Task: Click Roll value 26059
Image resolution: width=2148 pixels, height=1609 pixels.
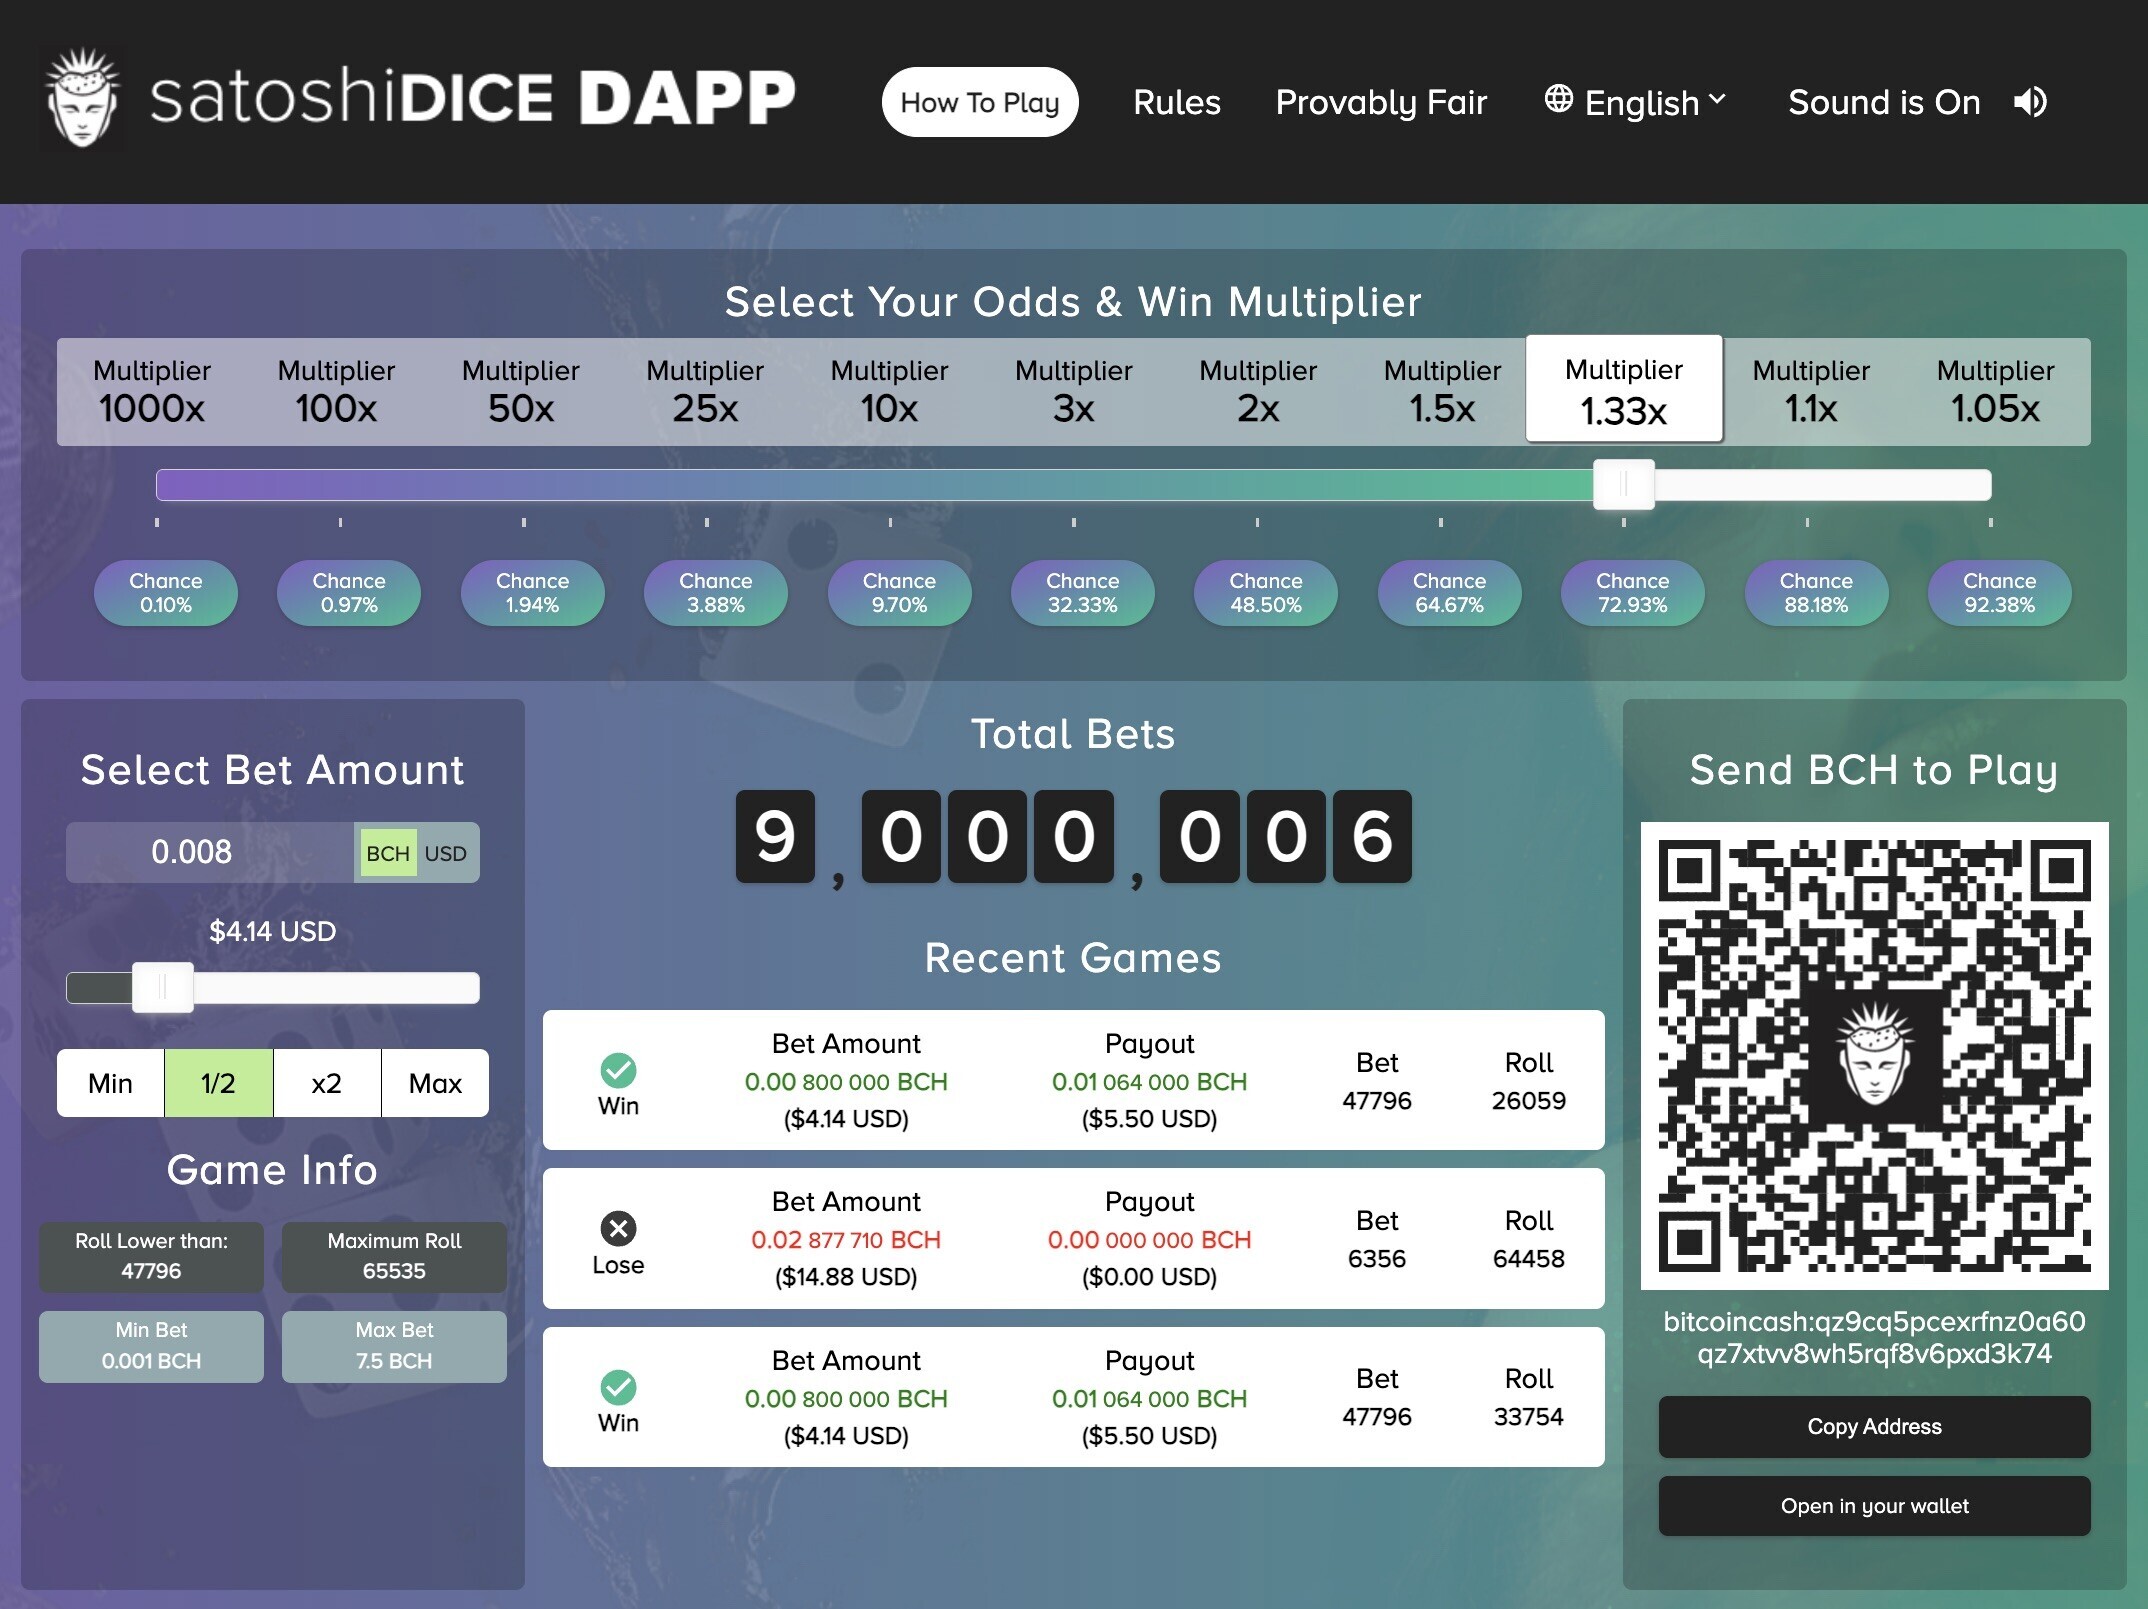Action: [1529, 1101]
